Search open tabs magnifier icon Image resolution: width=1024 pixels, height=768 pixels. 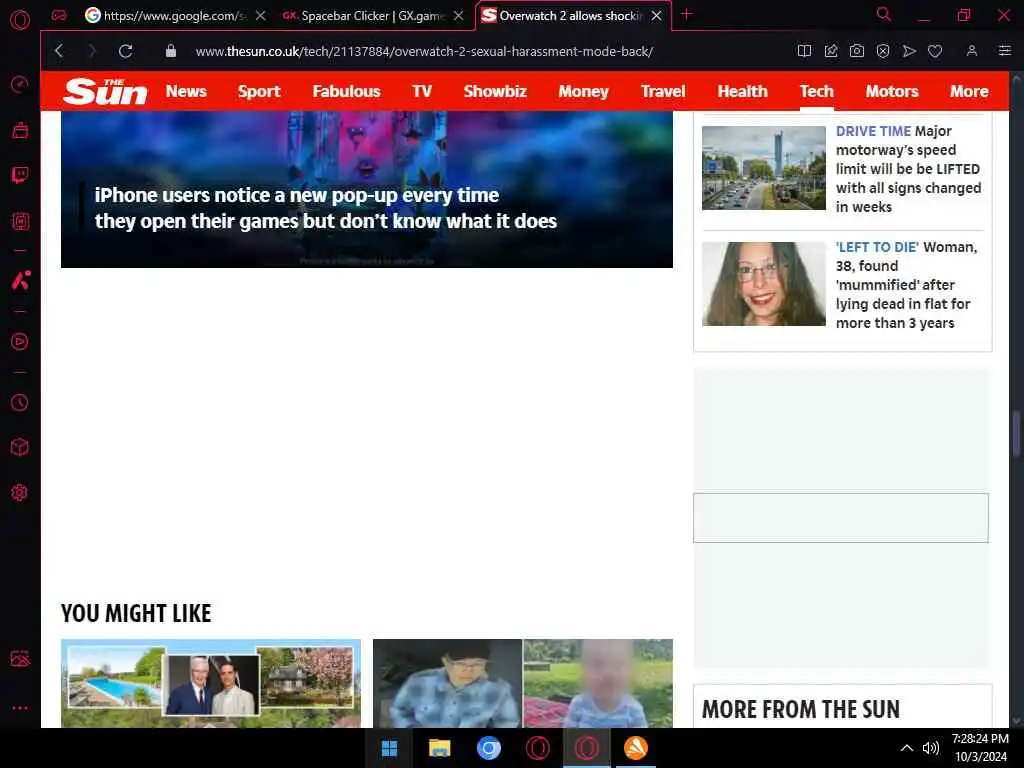[884, 14]
